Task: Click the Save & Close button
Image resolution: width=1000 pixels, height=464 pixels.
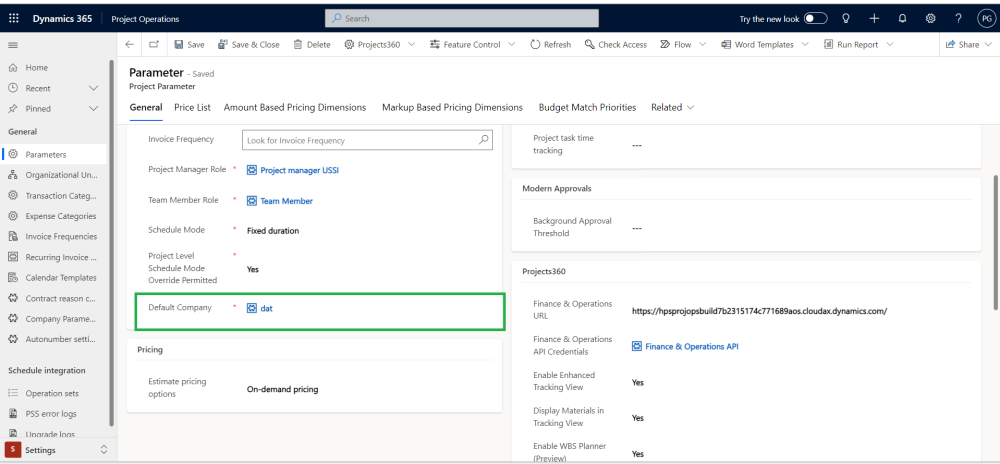Action: (x=249, y=45)
